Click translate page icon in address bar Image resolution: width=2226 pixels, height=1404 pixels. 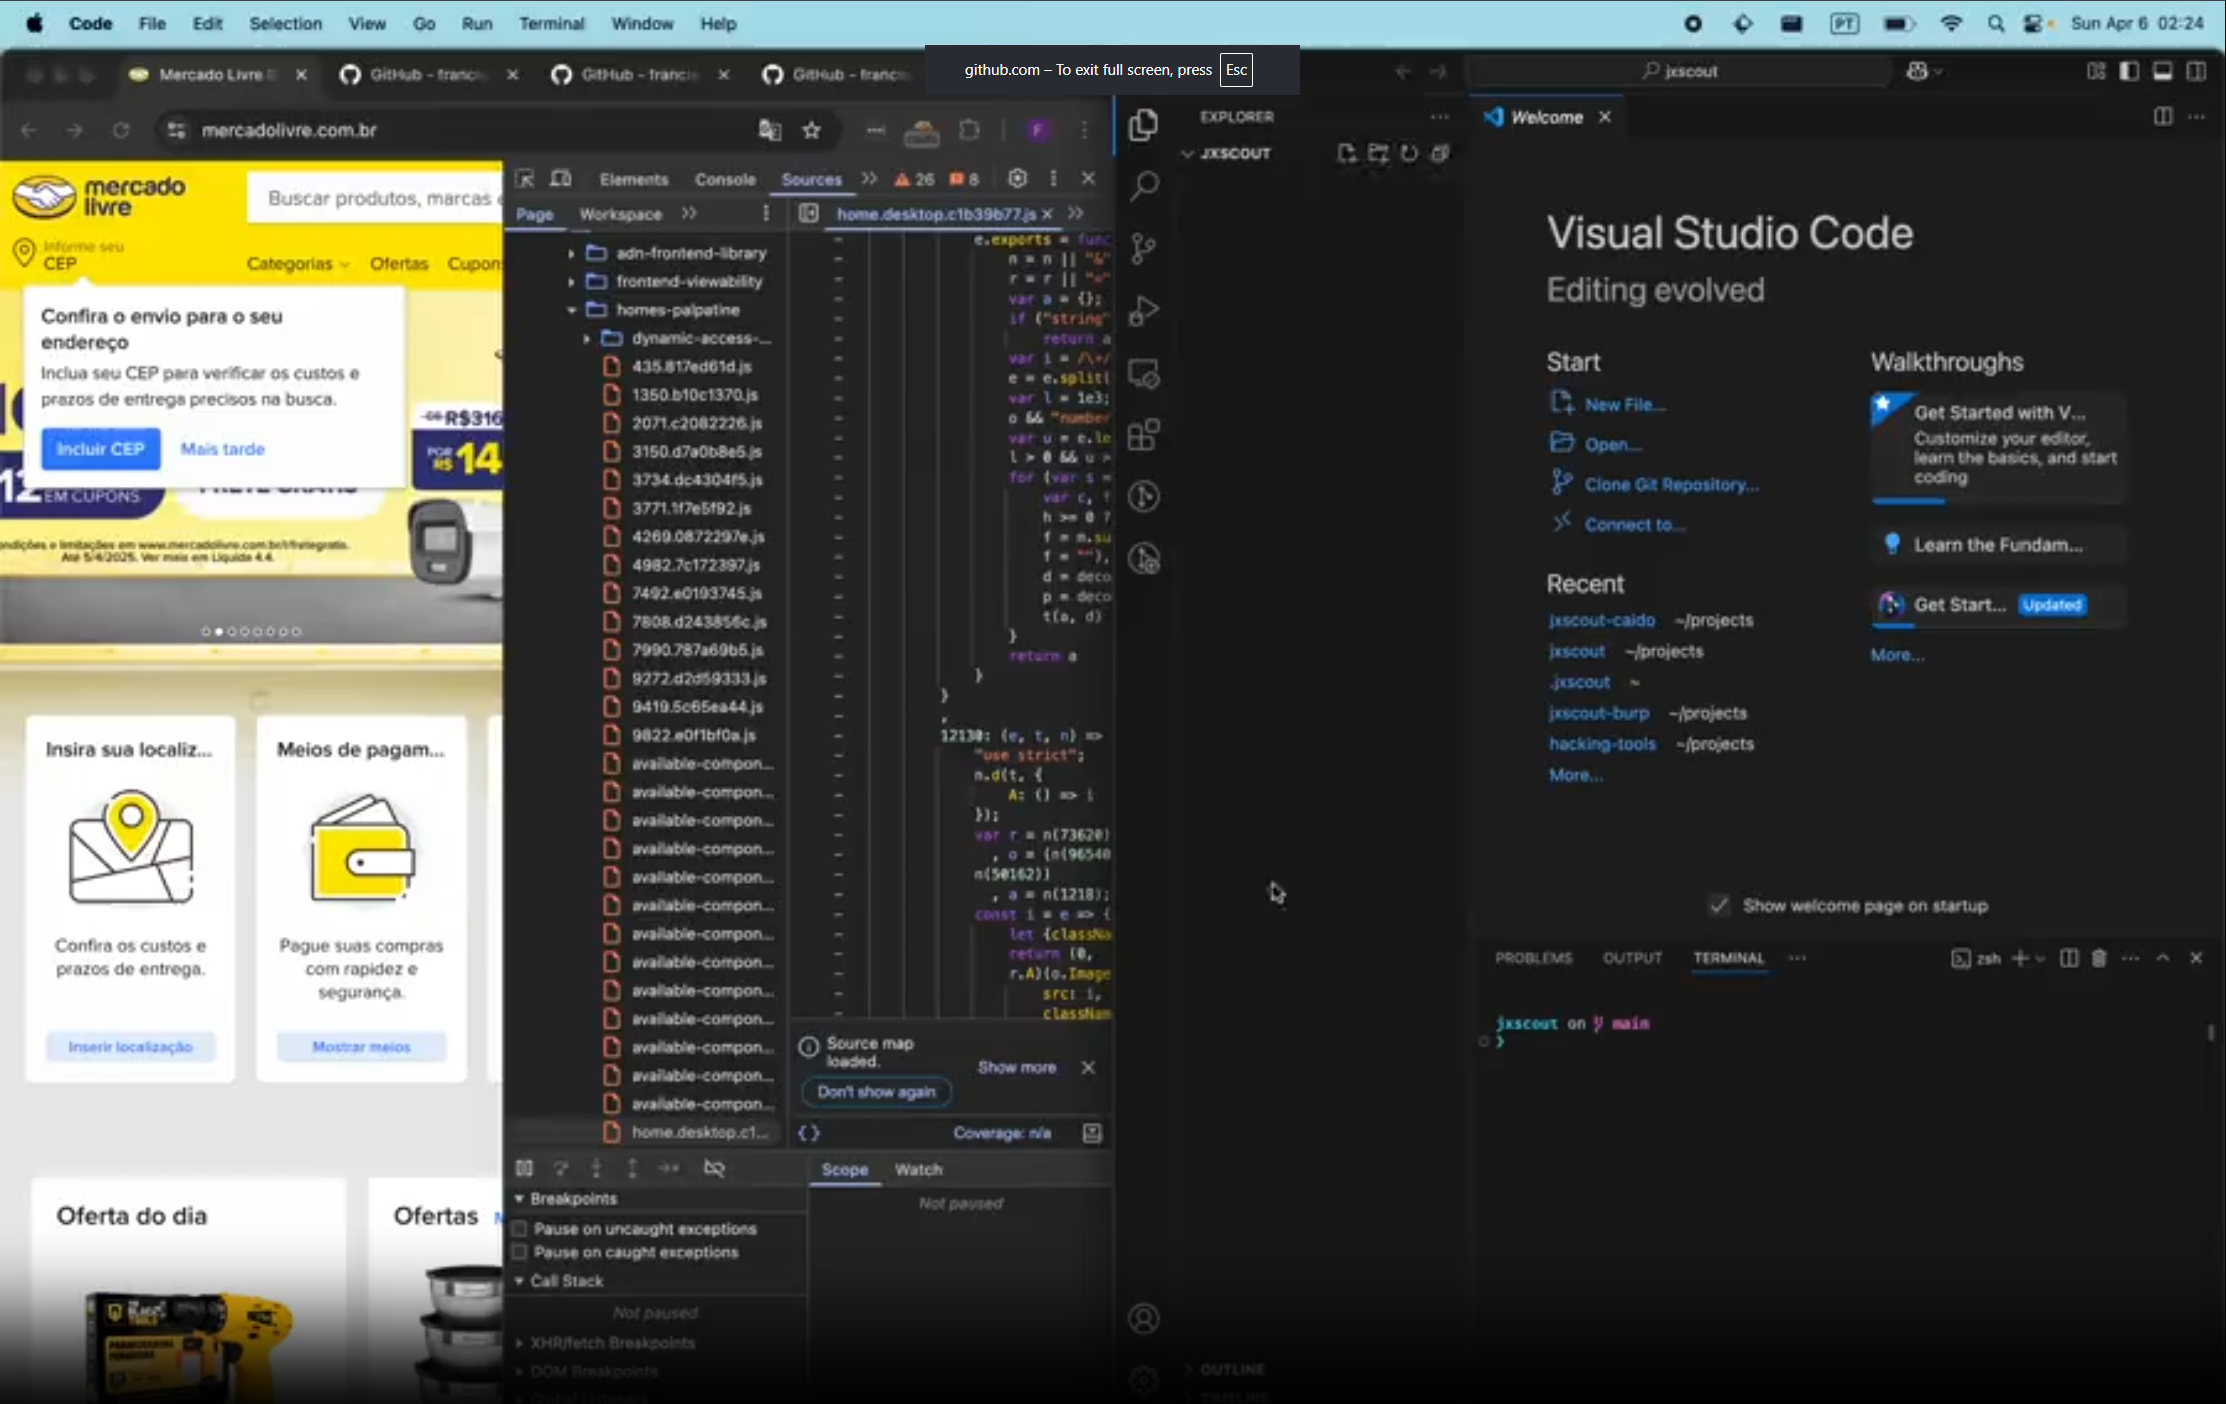point(769,130)
